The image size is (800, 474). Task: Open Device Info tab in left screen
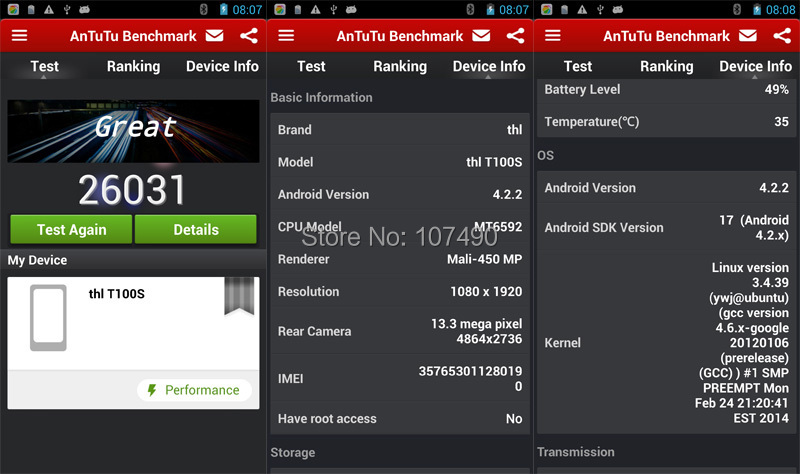point(222,66)
